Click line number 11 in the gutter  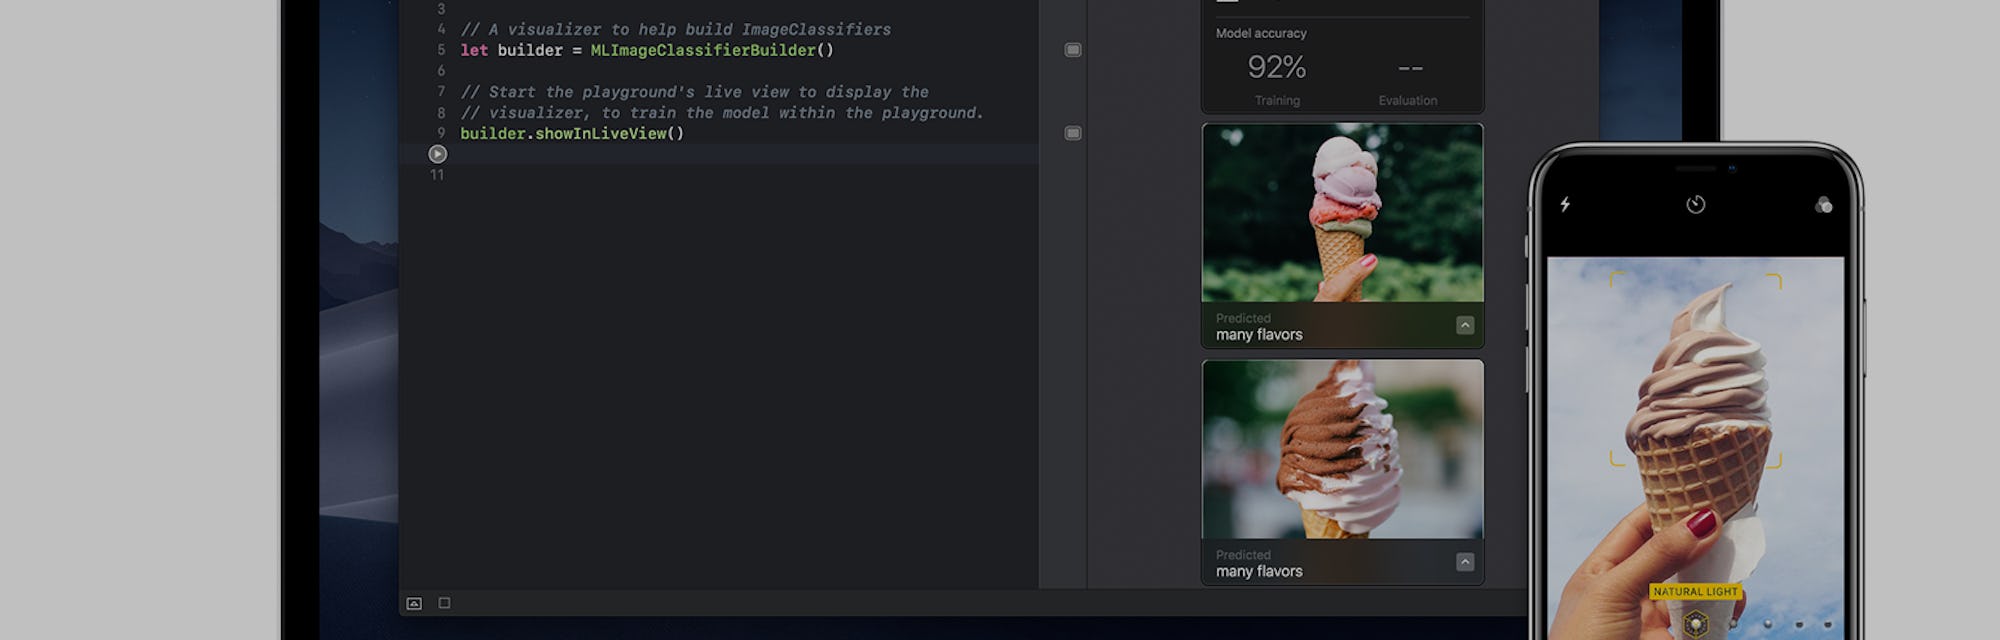tap(437, 175)
